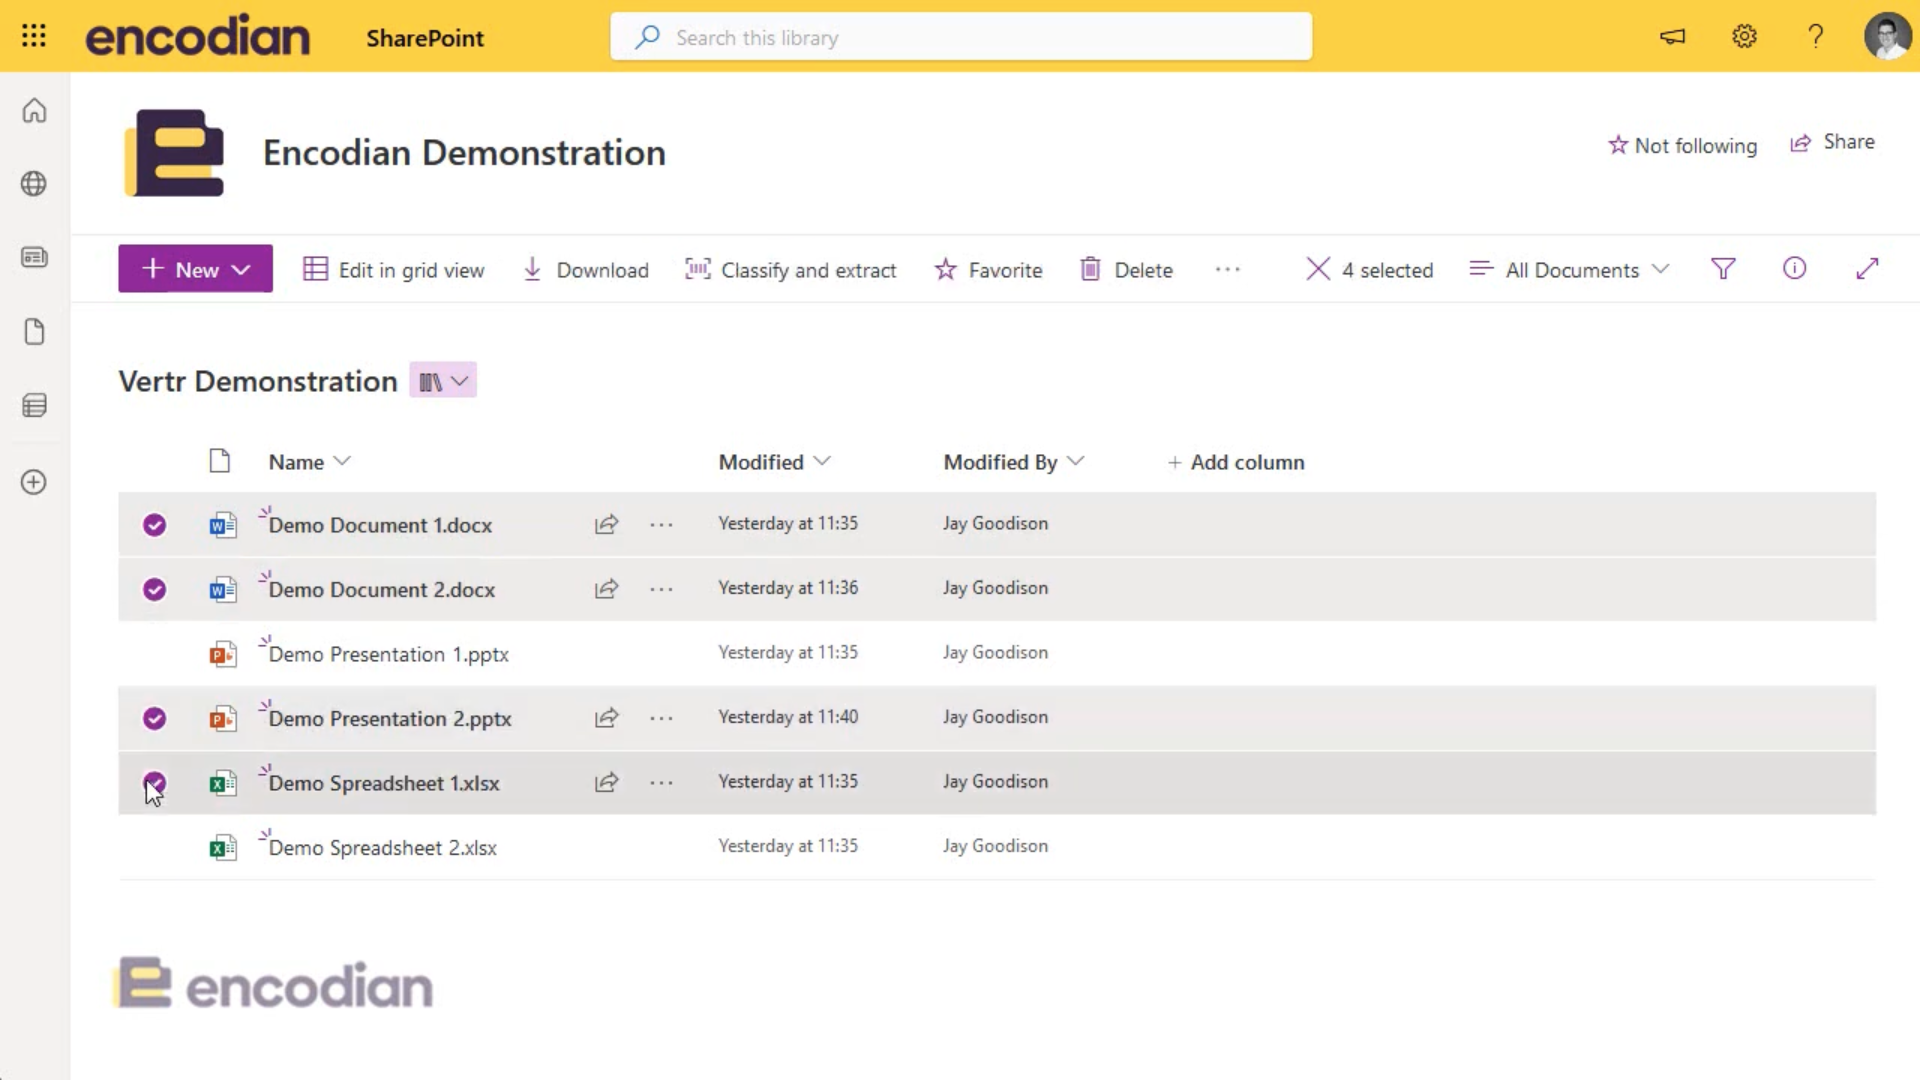
Task: Click Add column header
Action: (x=1236, y=462)
